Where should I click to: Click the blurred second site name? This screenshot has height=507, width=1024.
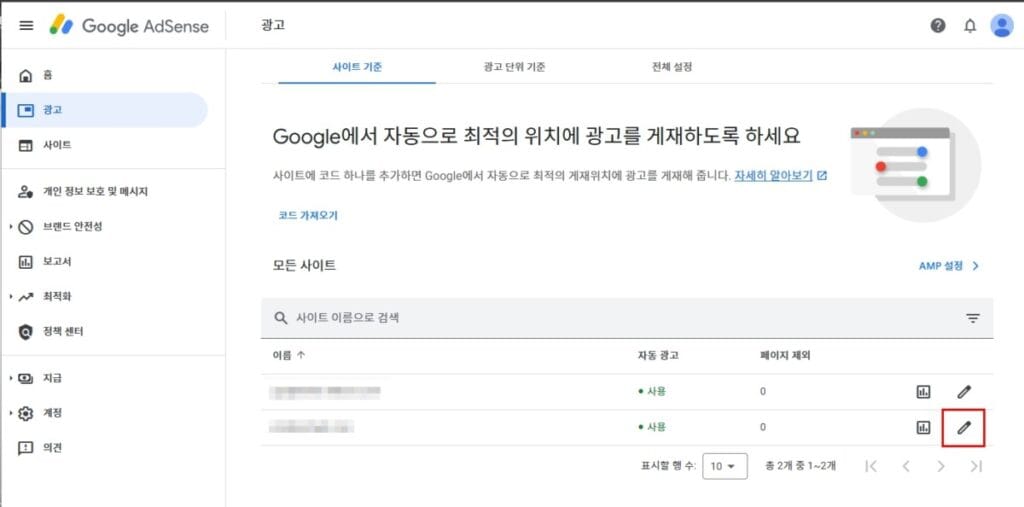[312, 427]
